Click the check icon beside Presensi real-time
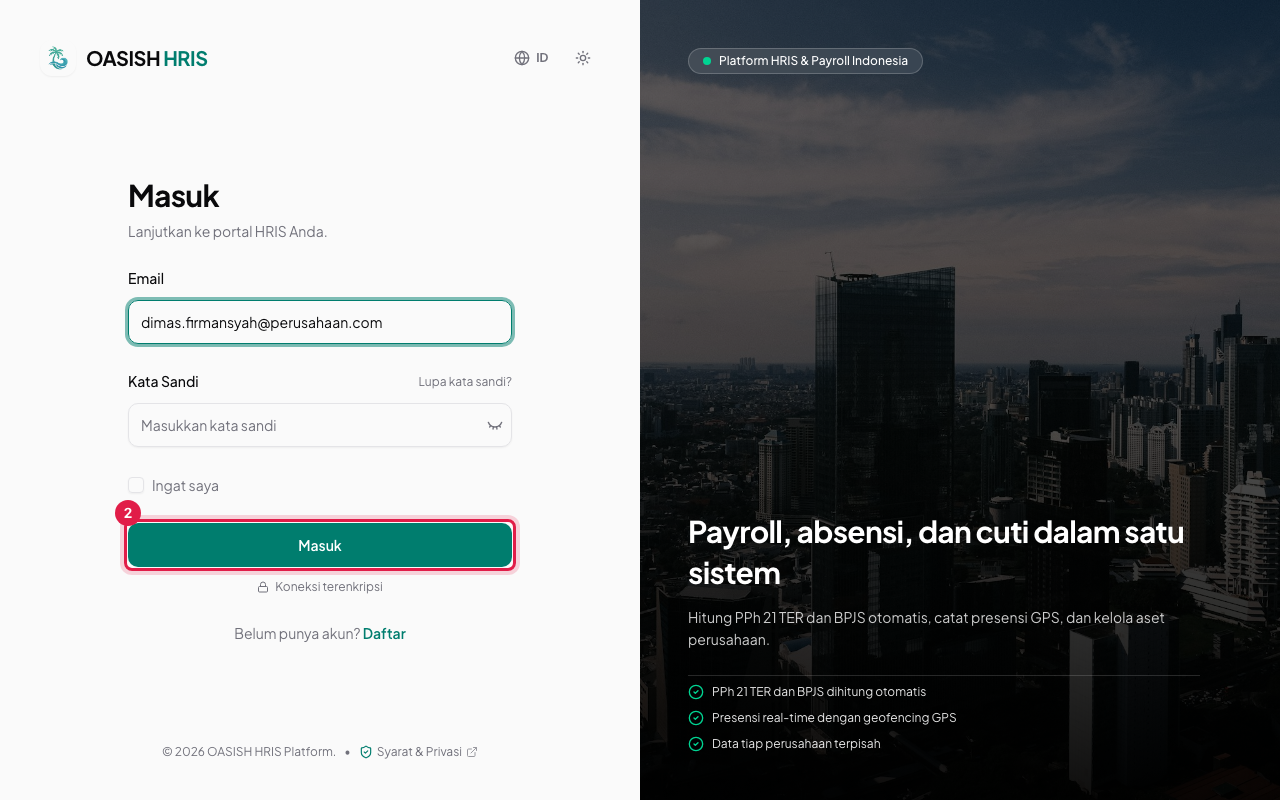 [x=696, y=718]
